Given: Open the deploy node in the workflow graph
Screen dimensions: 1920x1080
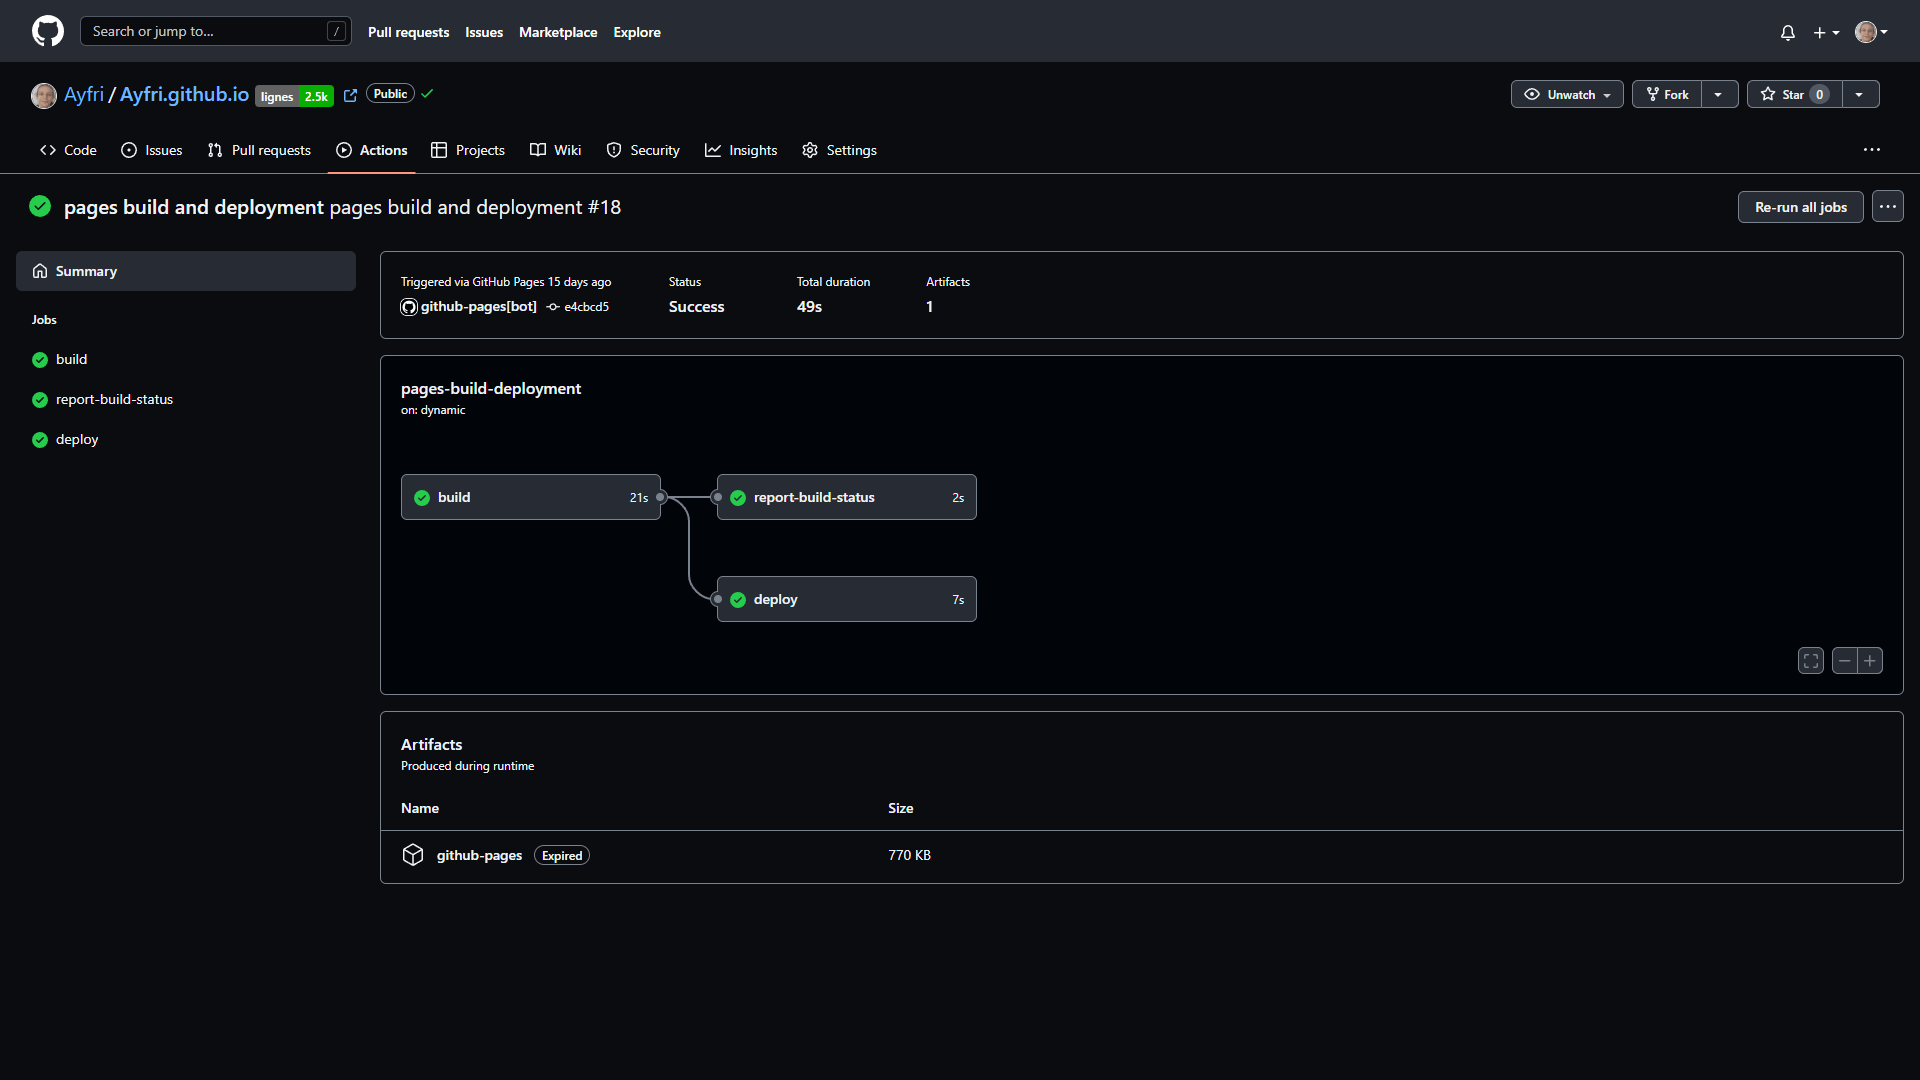Looking at the screenshot, I should (x=847, y=599).
